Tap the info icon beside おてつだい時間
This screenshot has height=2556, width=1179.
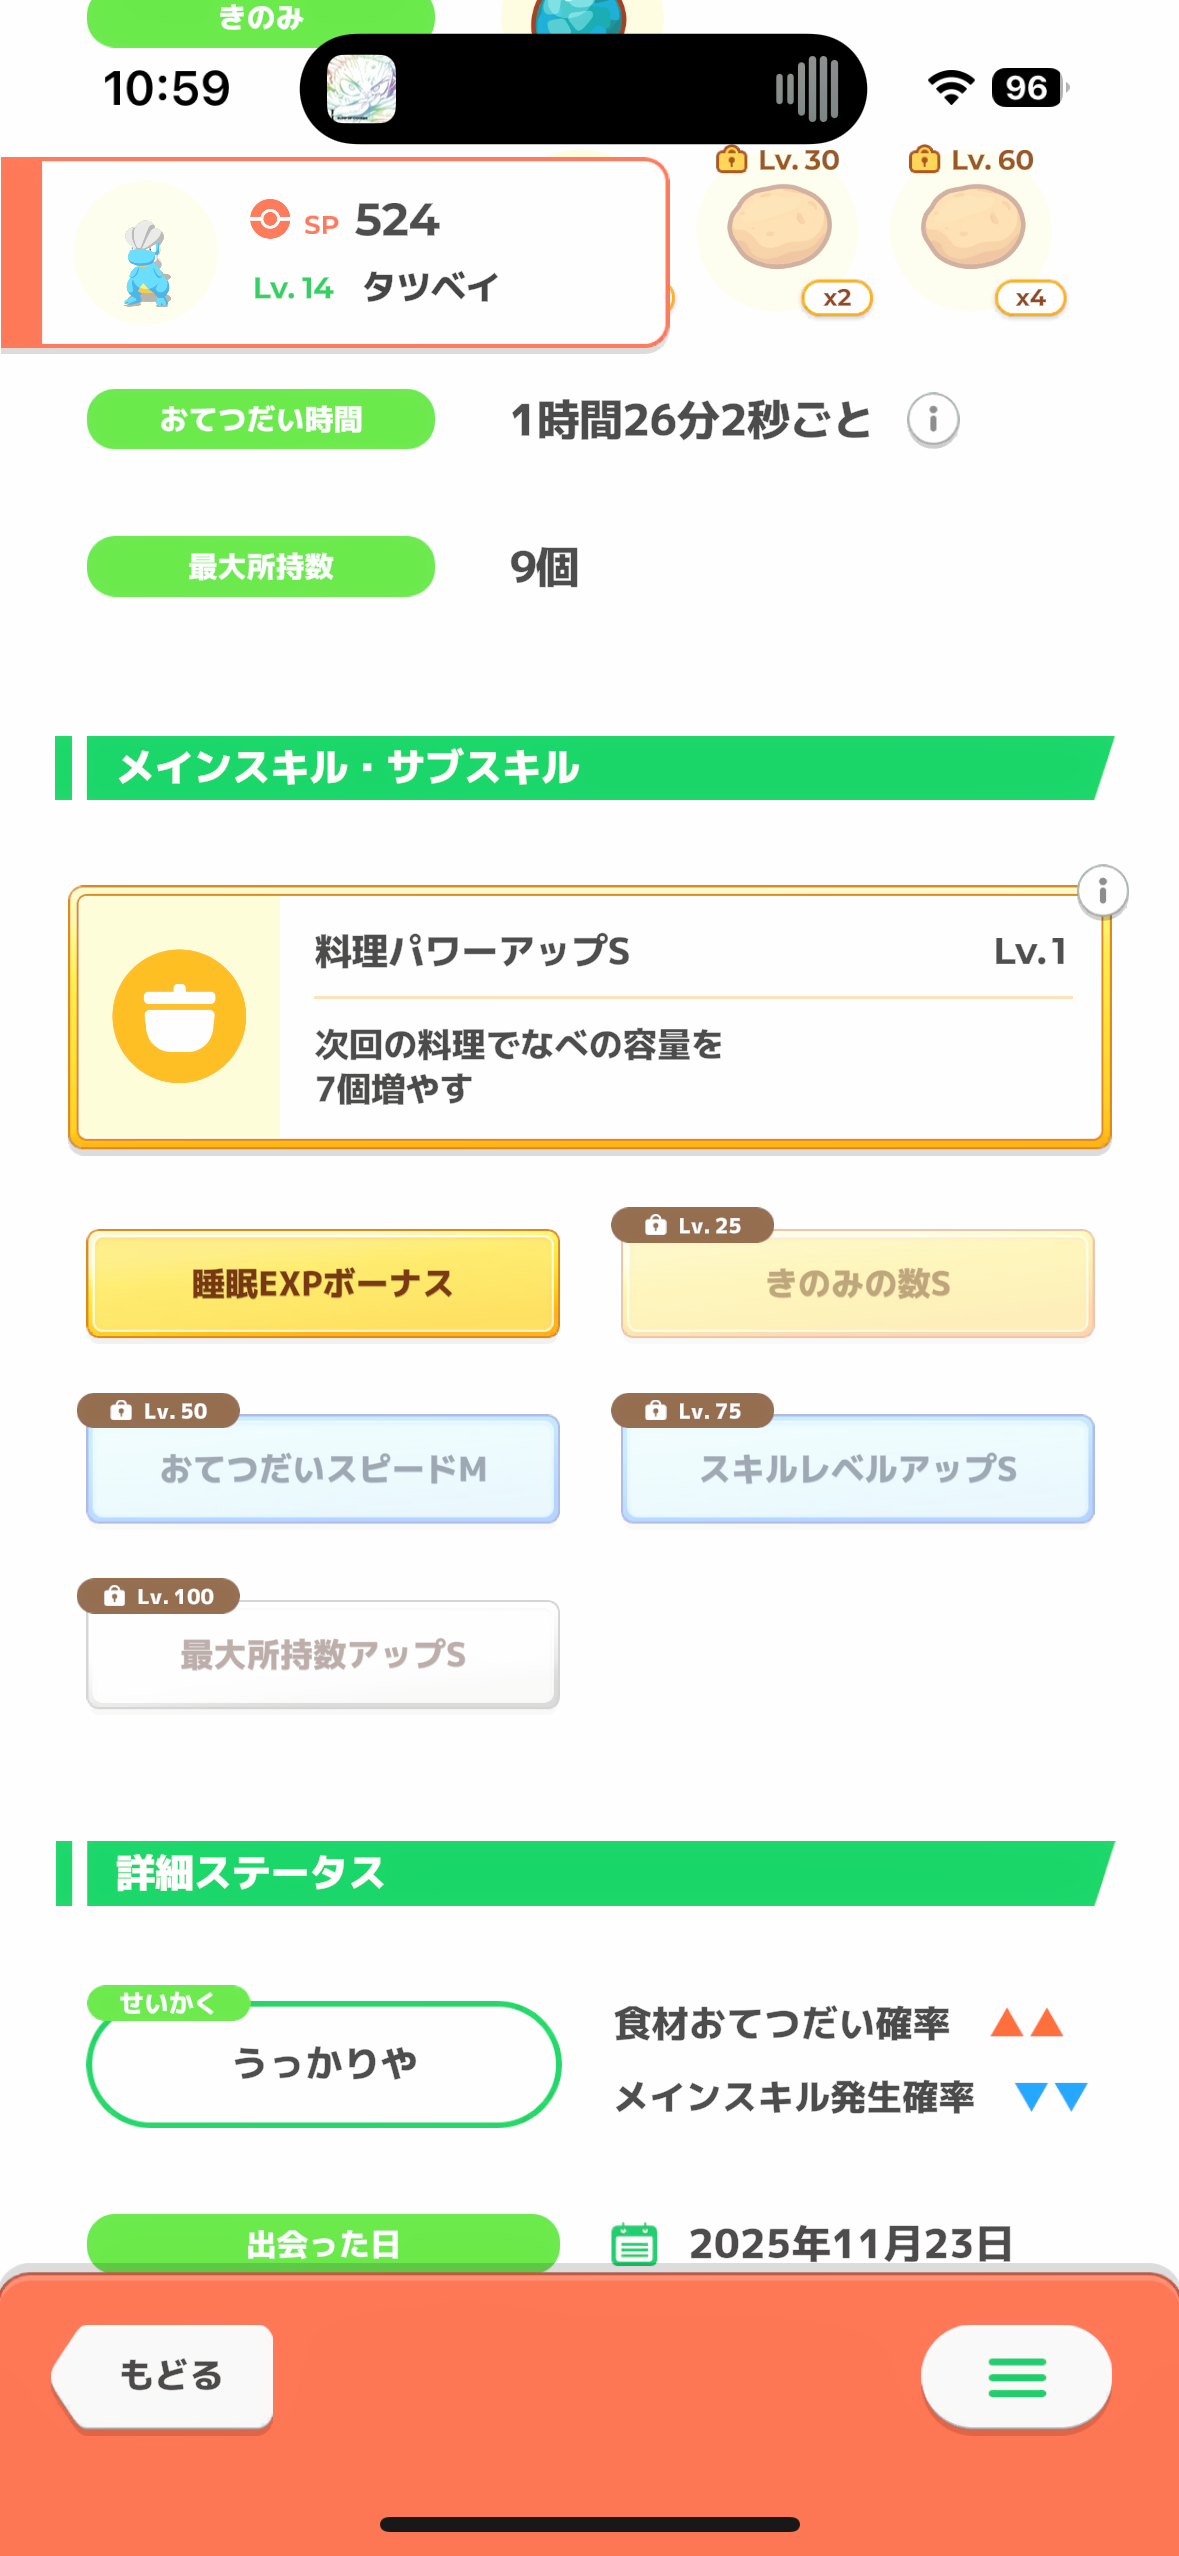click(932, 420)
